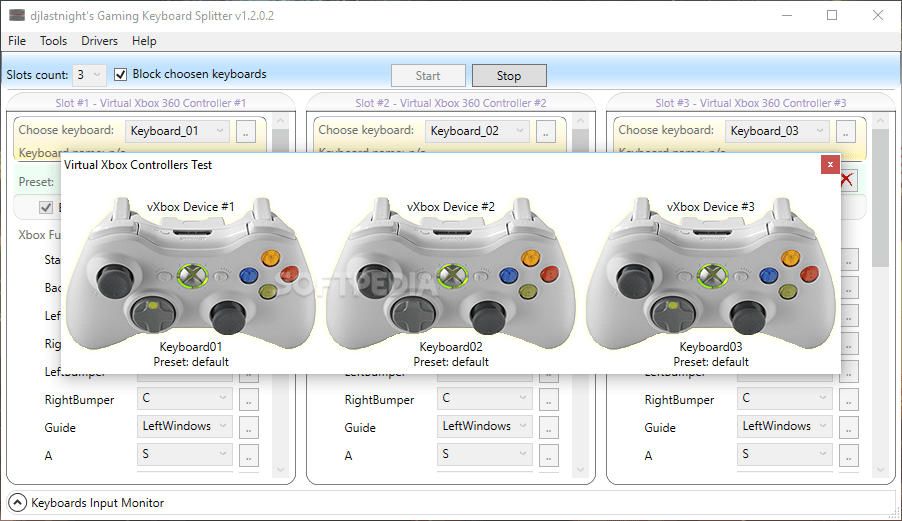Click blue X button on Device #3 controller
Viewport: 902px width, 521px height.
pos(769,275)
